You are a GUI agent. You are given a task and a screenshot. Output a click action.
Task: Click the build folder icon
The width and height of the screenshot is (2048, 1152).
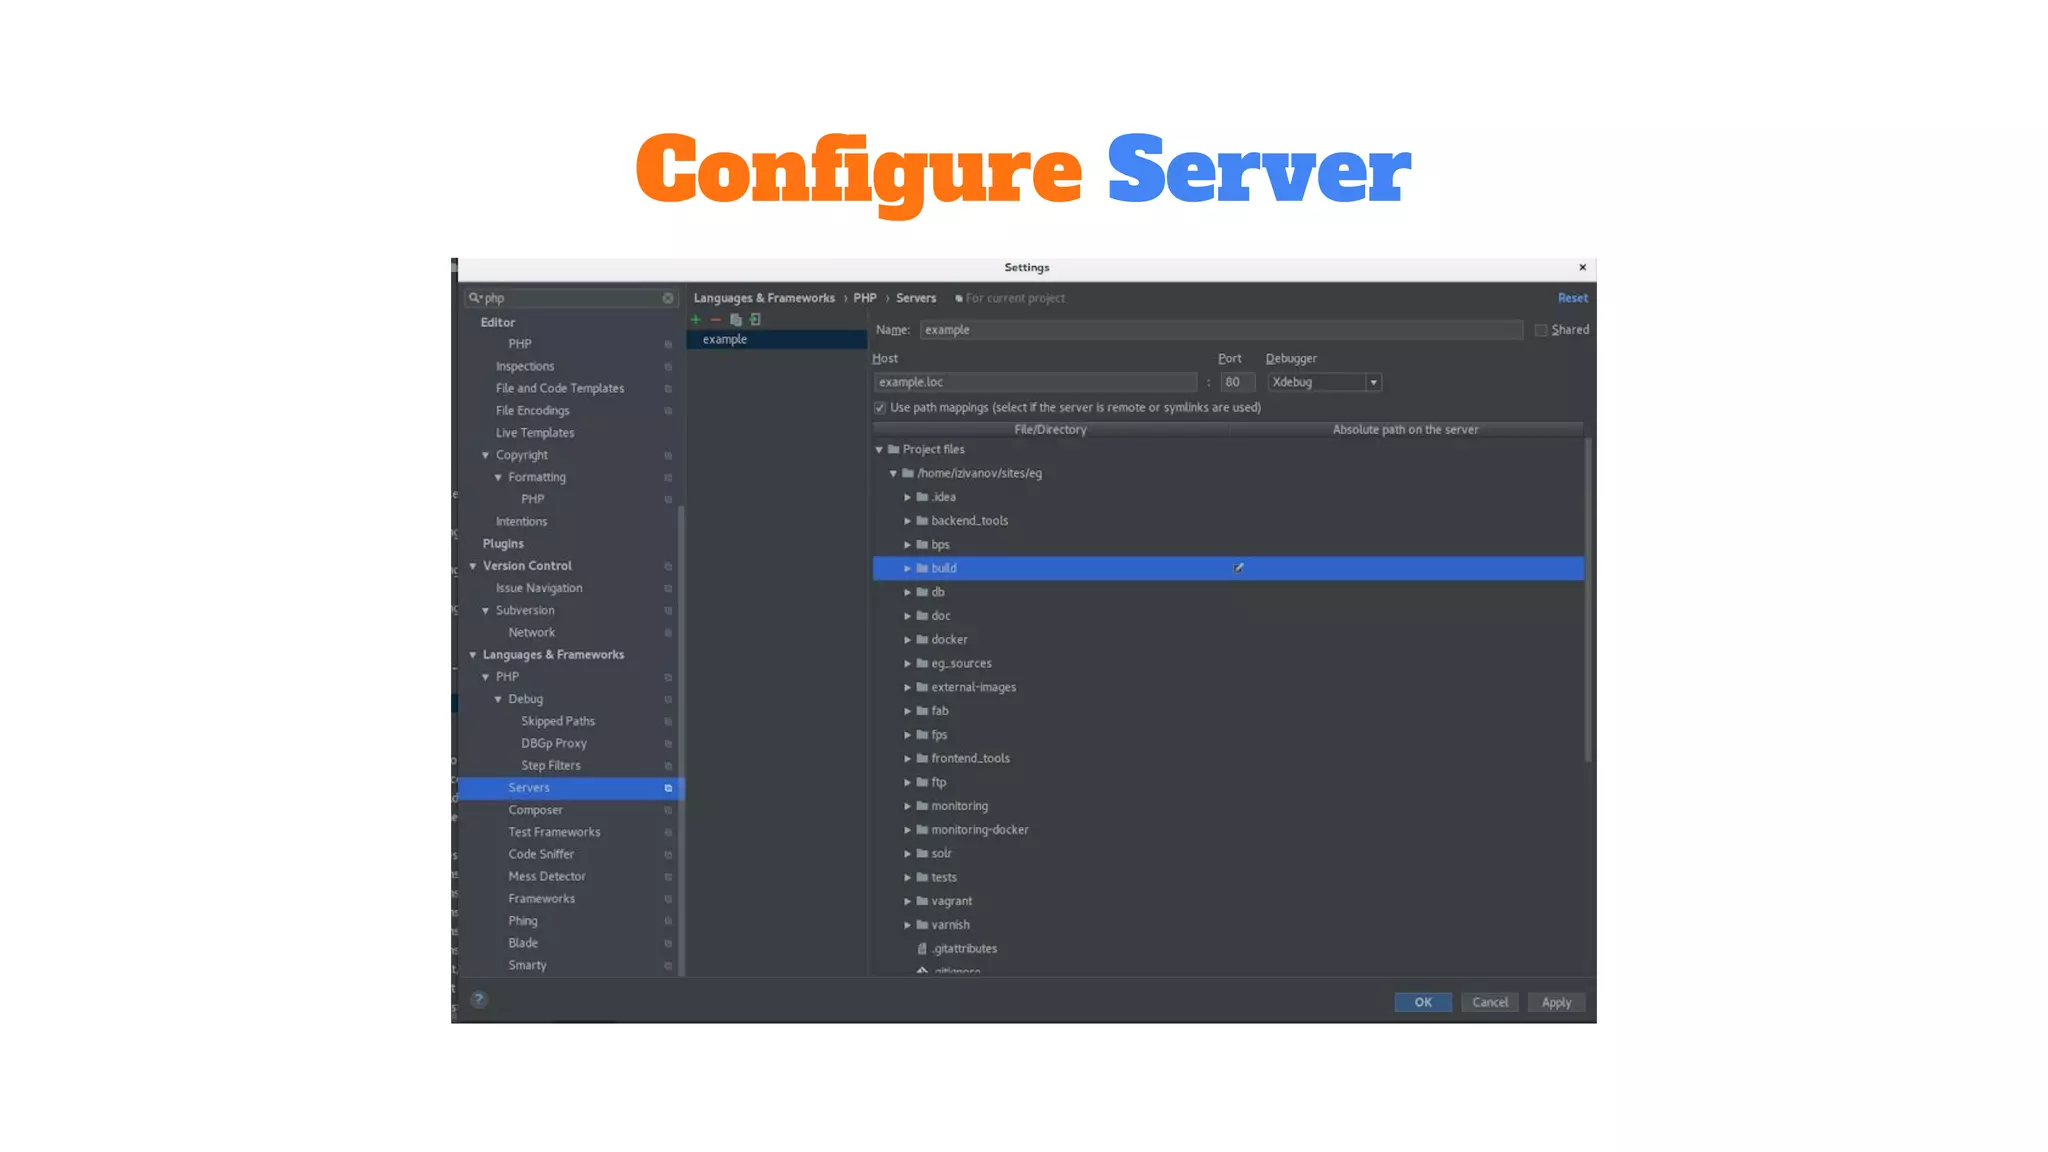[922, 568]
